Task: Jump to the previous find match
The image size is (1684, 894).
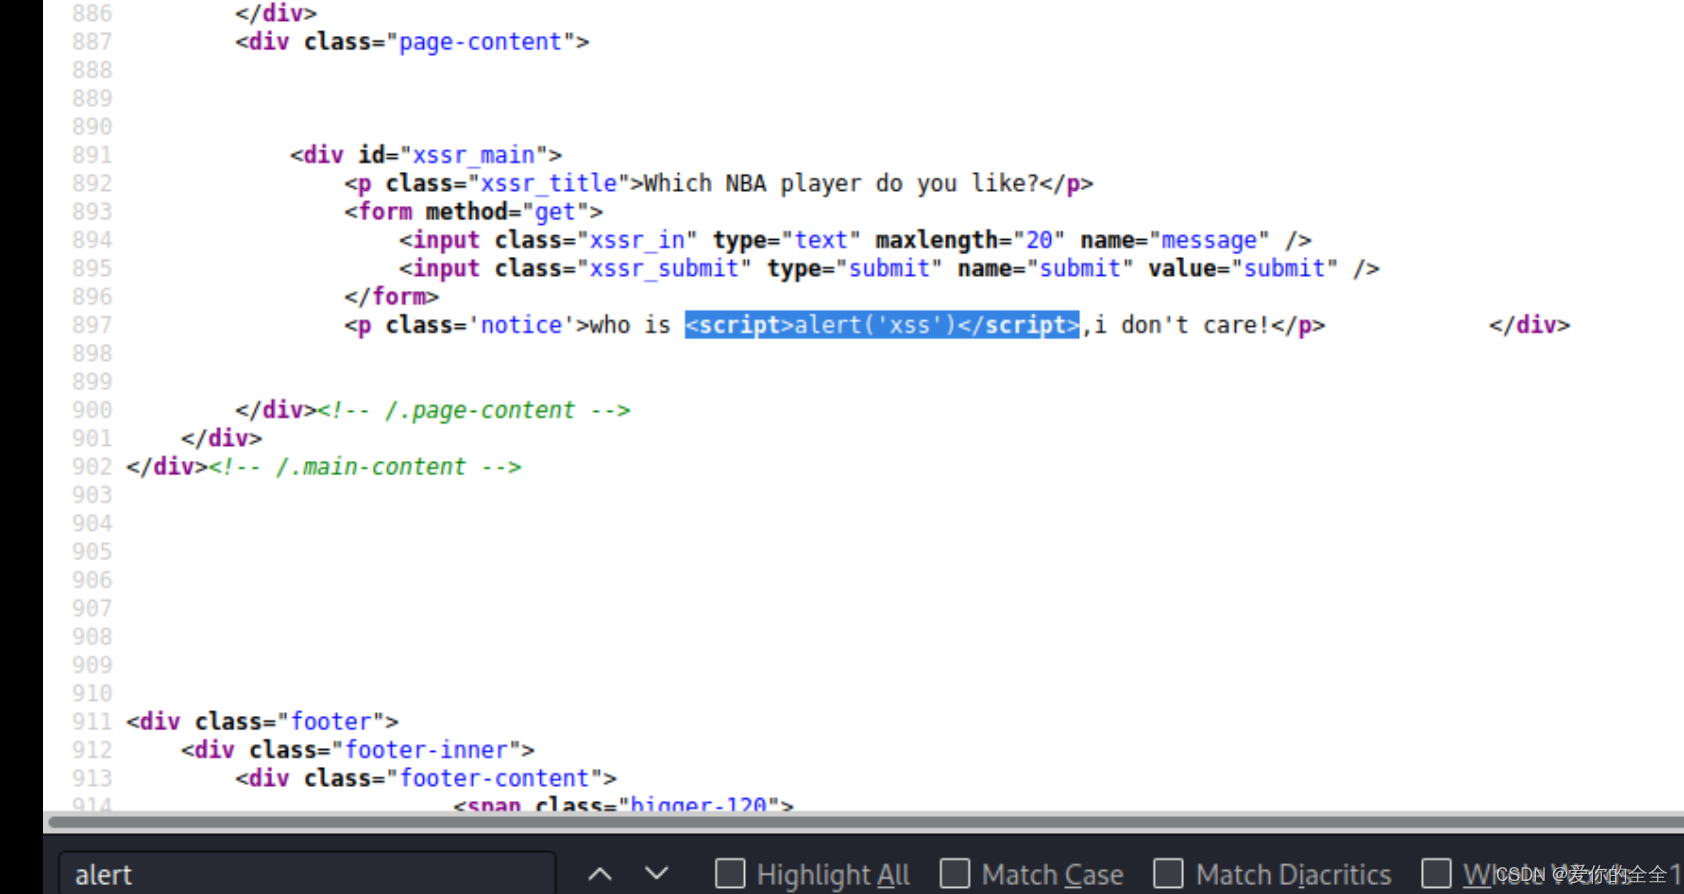Action: 600,874
